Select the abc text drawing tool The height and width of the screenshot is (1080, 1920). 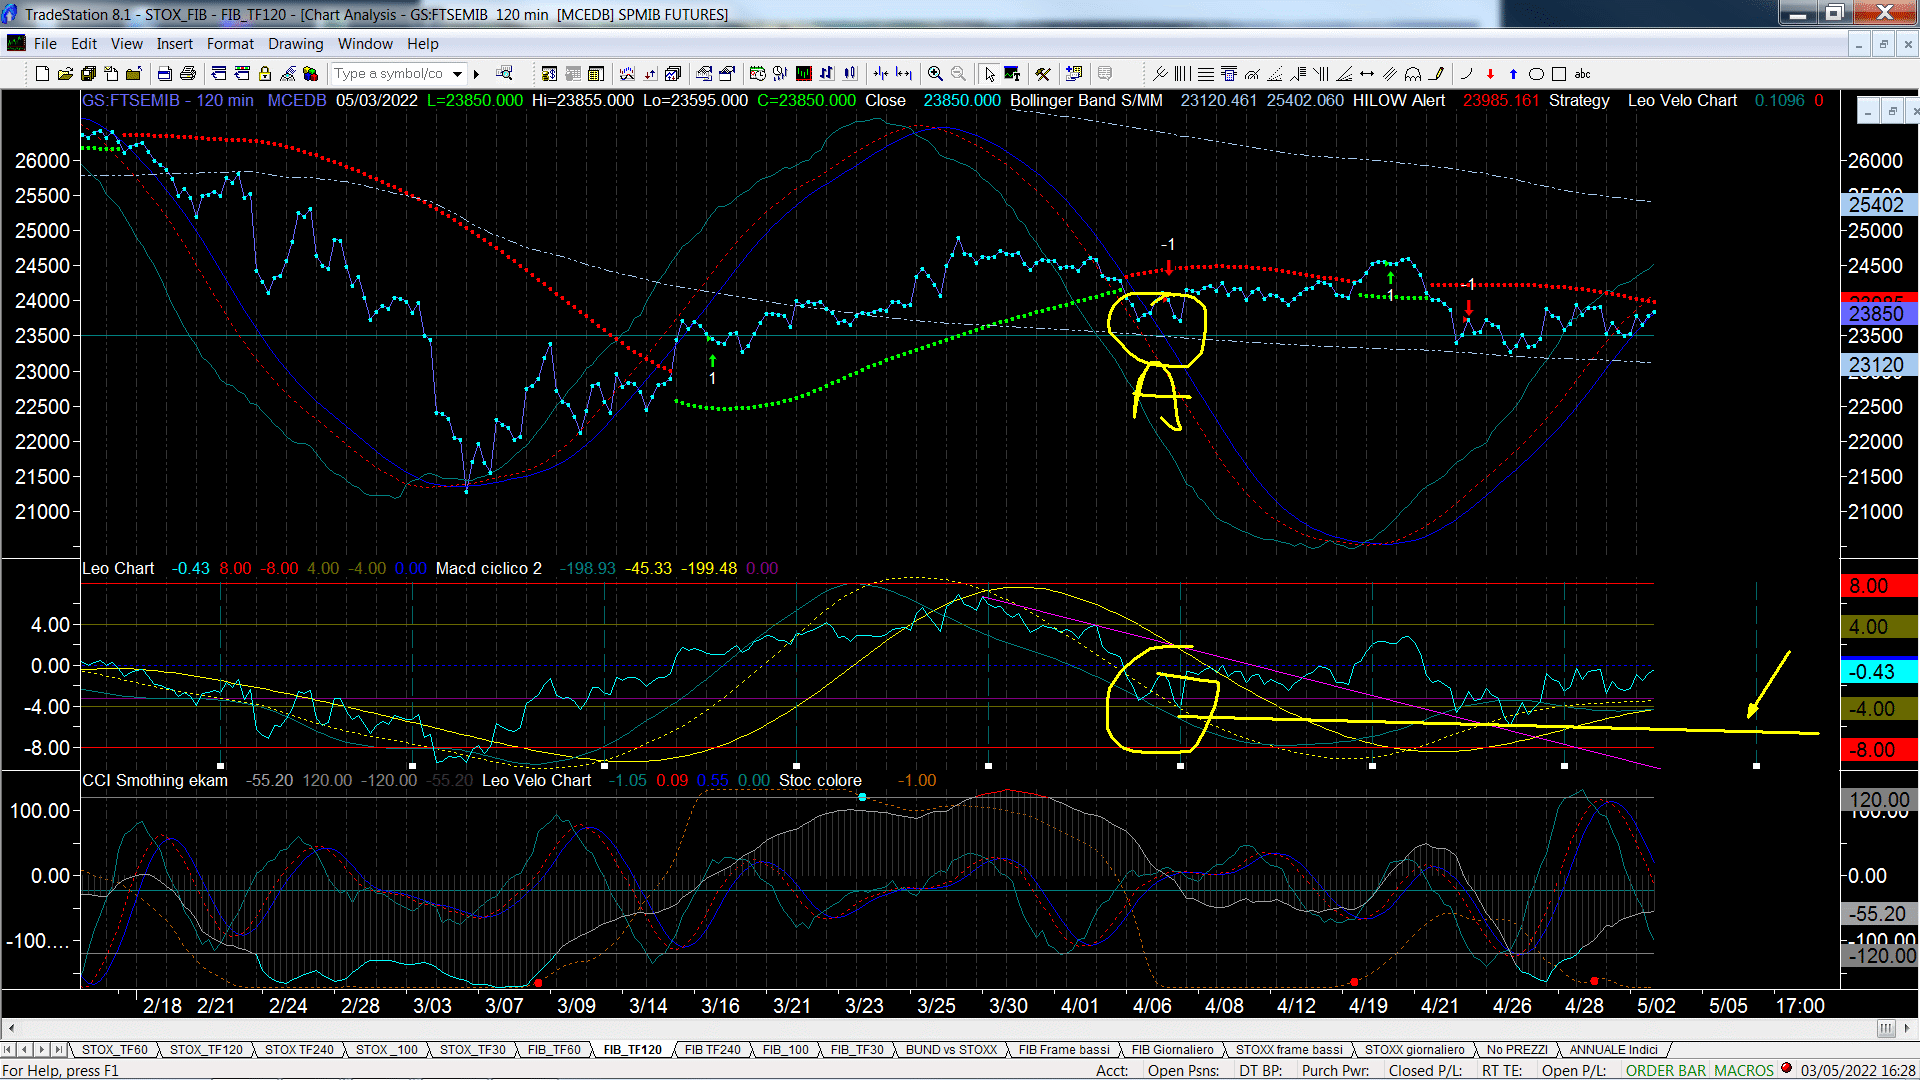coord(1582,74)
